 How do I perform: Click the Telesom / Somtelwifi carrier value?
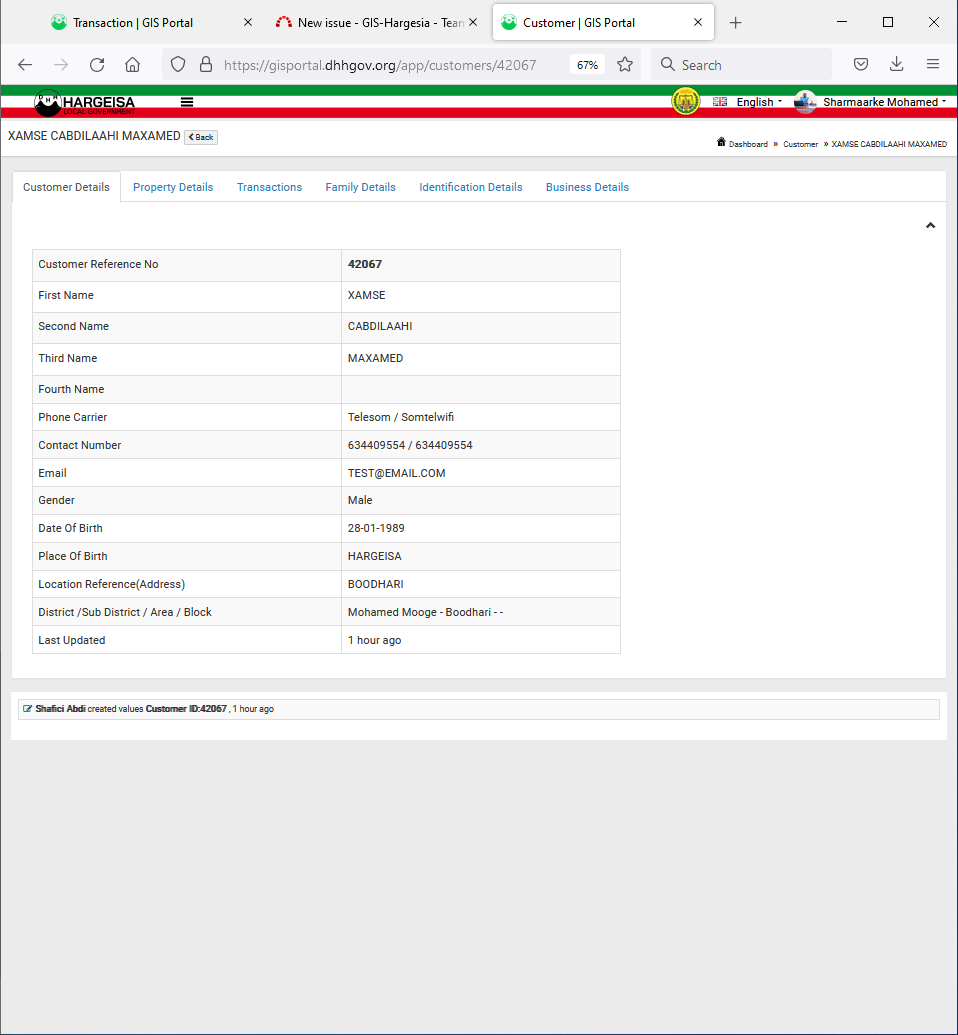tap(401, 417)
